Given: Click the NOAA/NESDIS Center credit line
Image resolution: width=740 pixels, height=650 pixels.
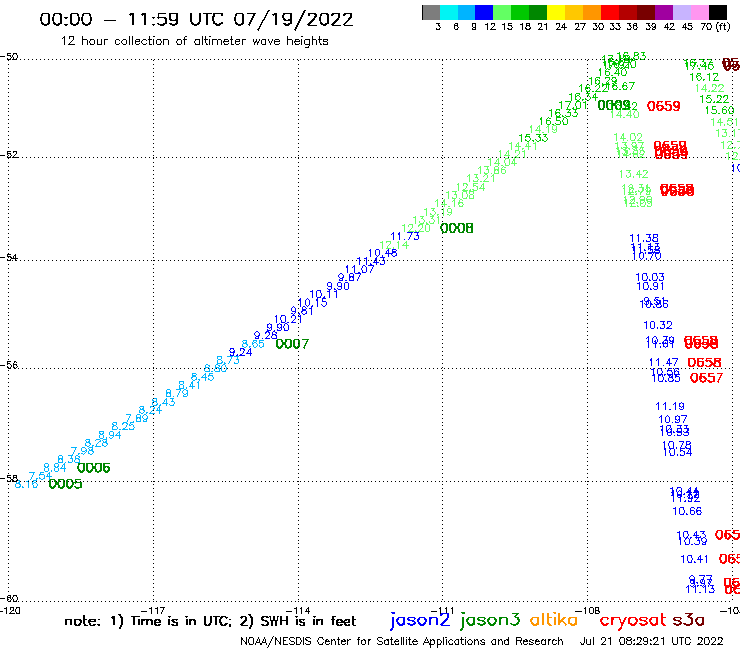Looking at the screenshot, I should pos(402,642).
